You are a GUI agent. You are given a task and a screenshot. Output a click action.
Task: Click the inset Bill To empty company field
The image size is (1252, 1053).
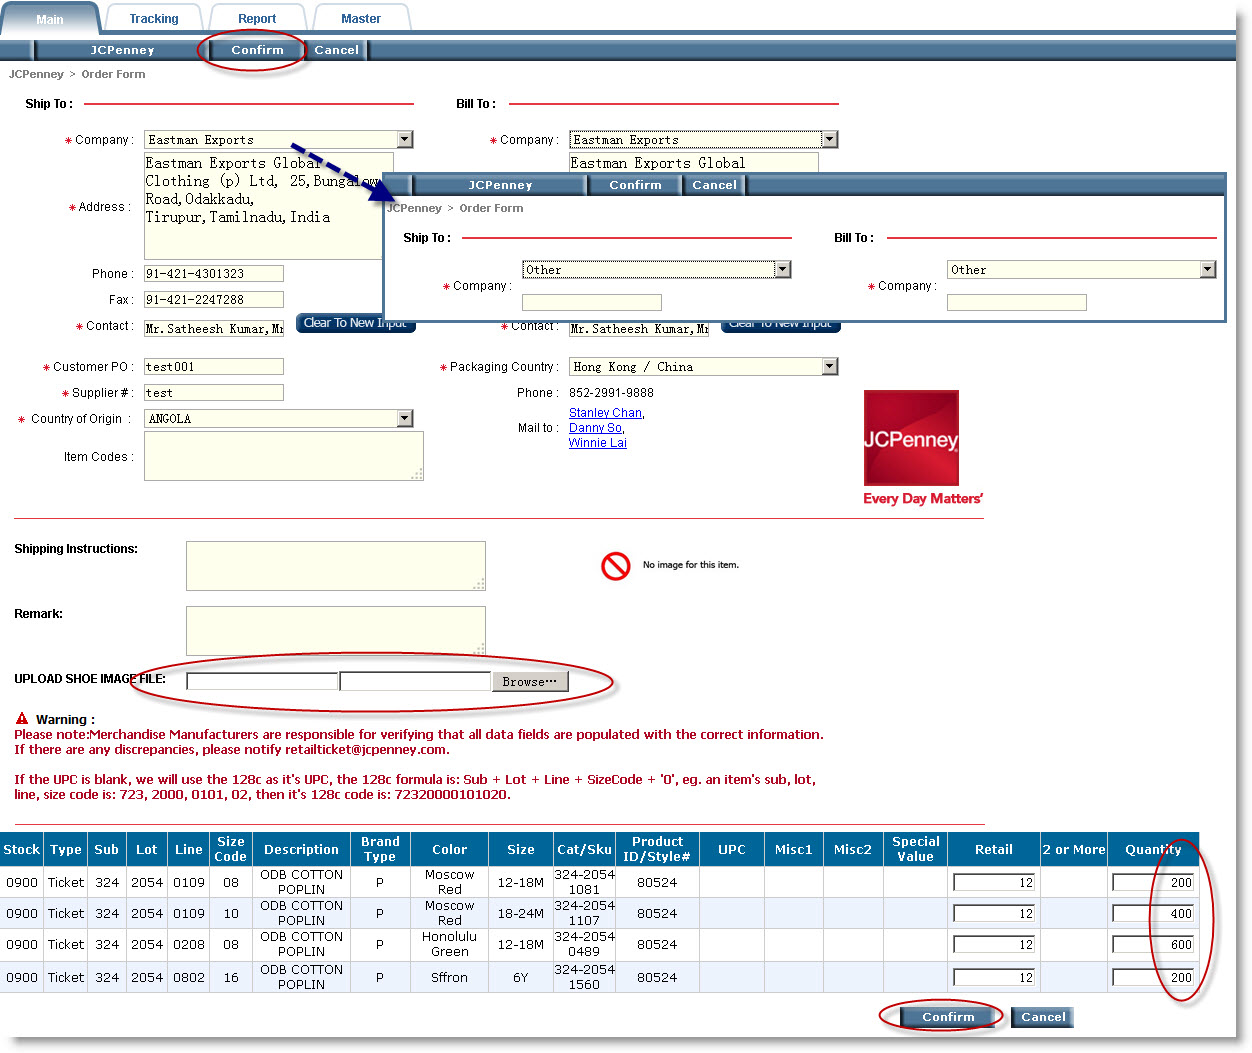(x=1017, y=302)
